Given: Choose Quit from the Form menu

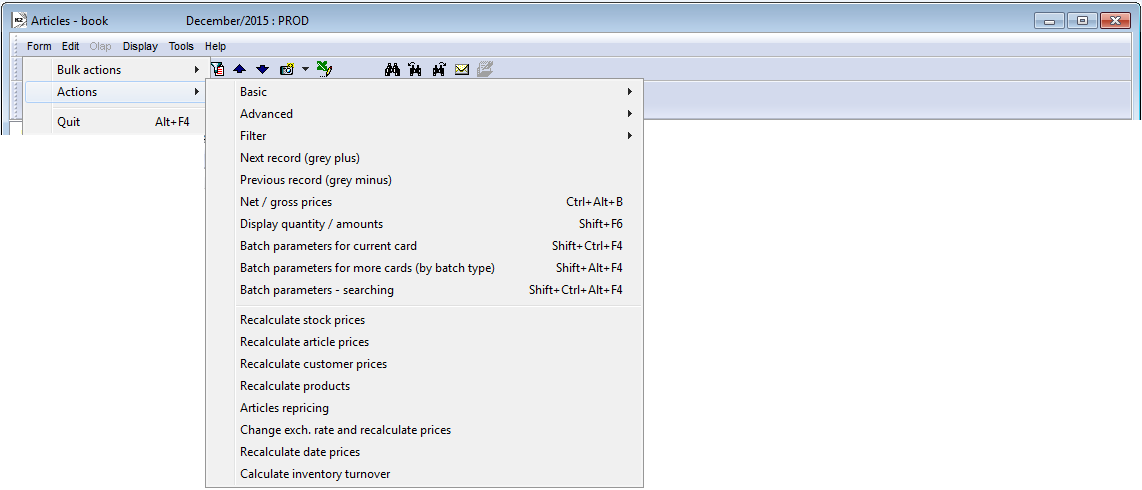Looking at the screenshot, I should pos(115,122).
